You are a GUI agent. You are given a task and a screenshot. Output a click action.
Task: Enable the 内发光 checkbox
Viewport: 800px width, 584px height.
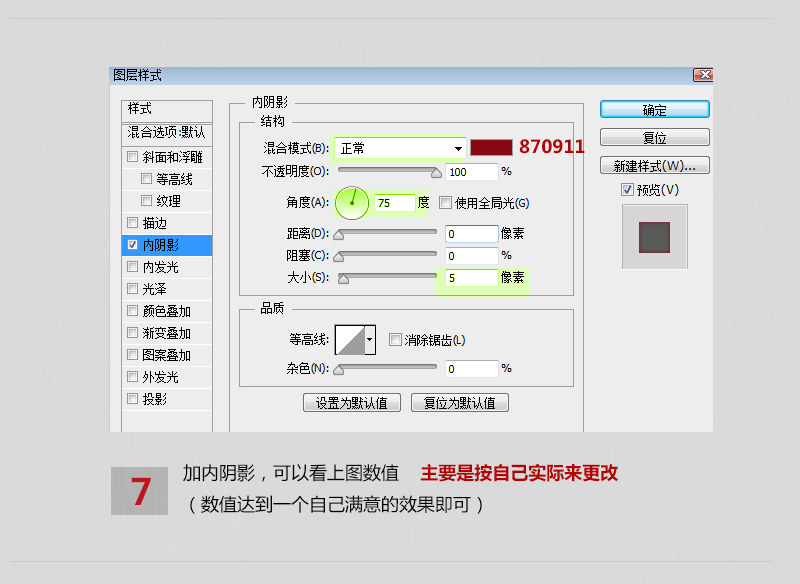point(133,266)
